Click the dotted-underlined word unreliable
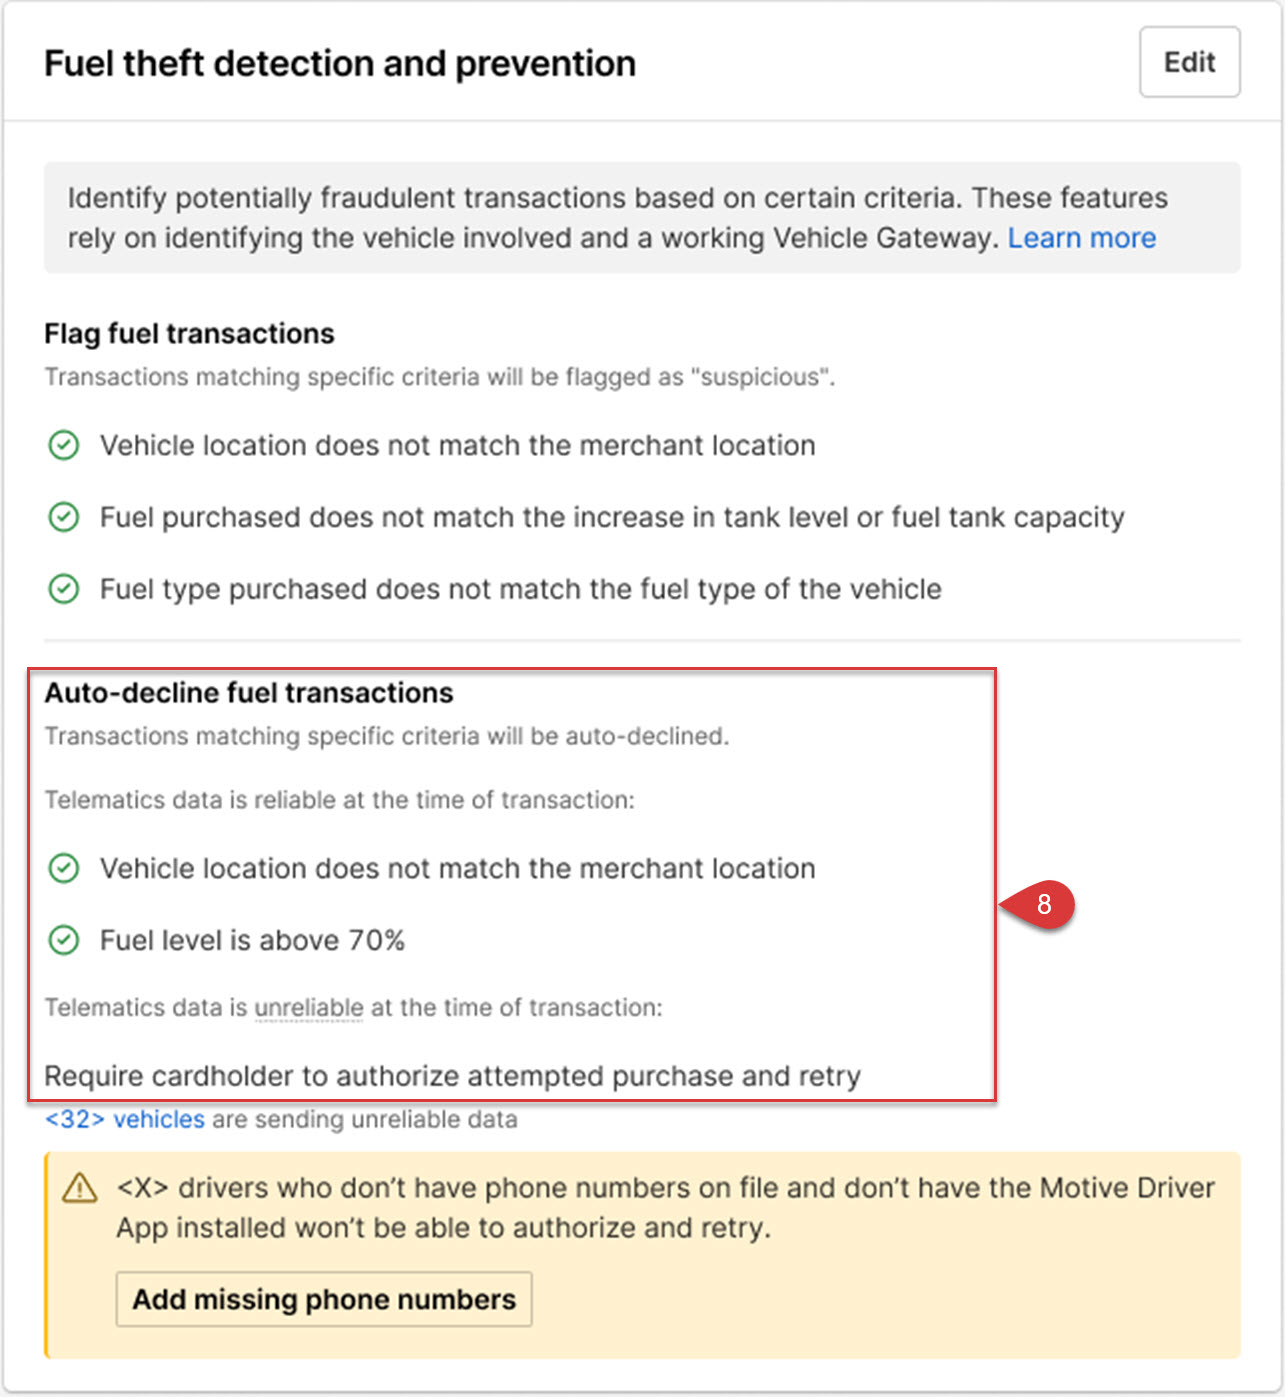The image size is (1285, 1397). point(309,1007)
